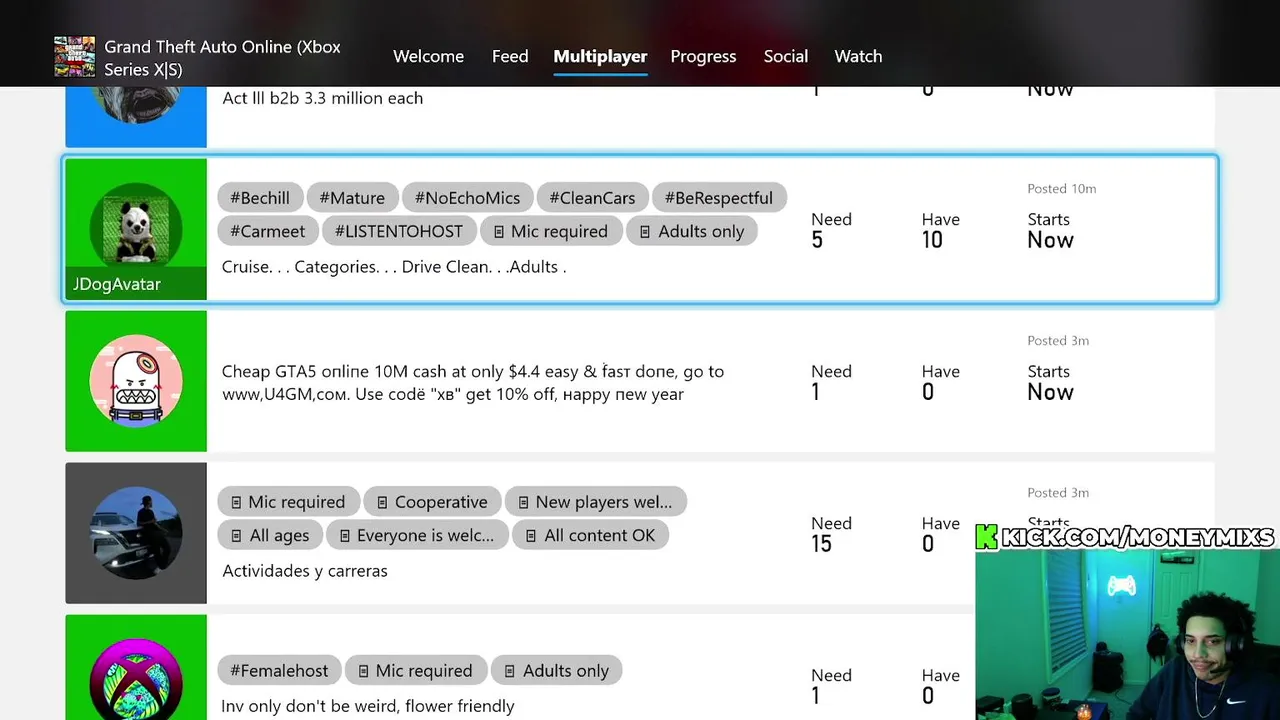The image size is (1280, 720).
Task: Click Adults only tag on JDogAvatar post
Action: 692,231
